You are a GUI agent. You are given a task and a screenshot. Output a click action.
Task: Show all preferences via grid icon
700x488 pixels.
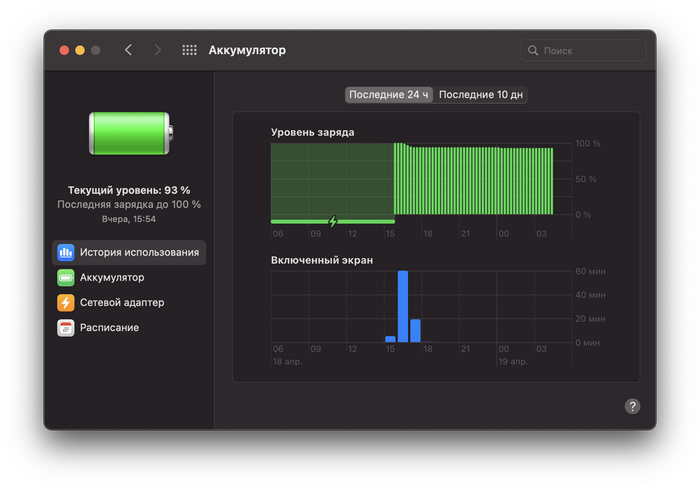(189, 50)
